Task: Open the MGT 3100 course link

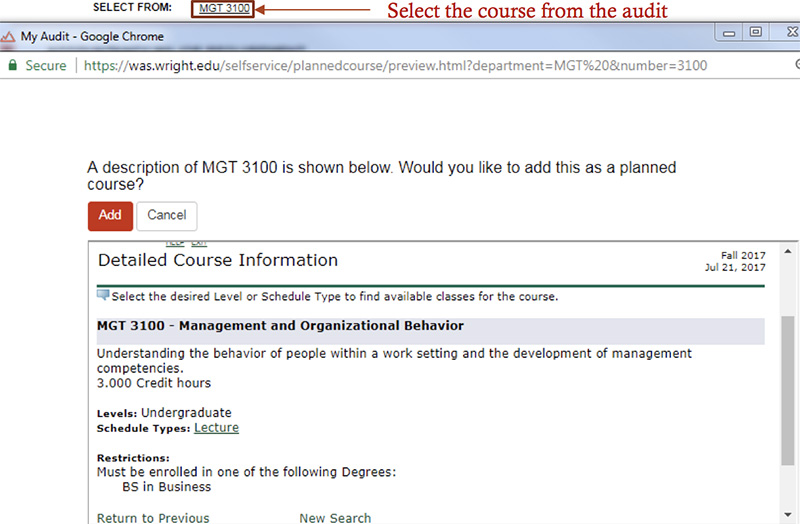Action: (224, 9)
